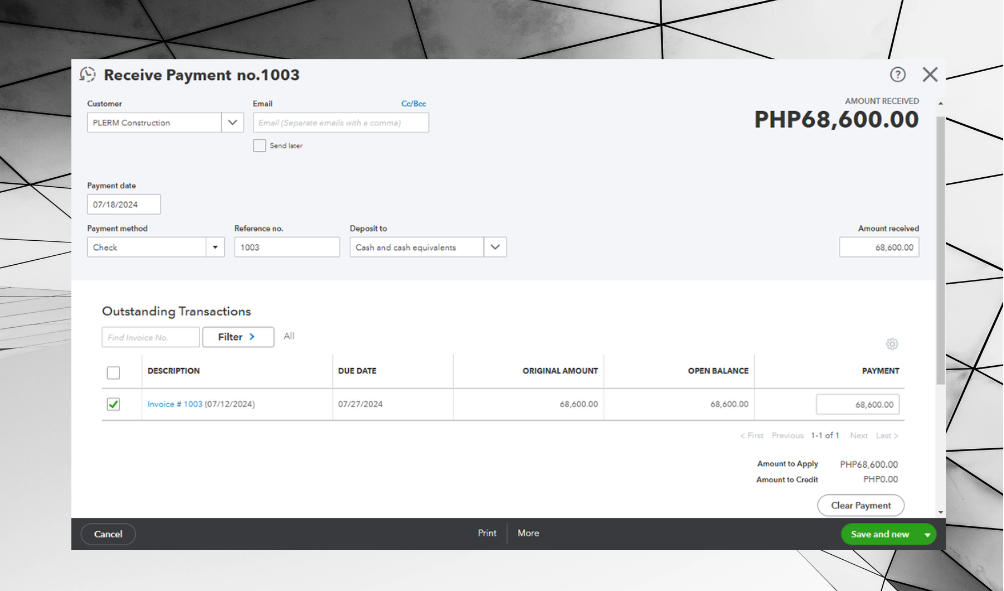Click Print in the bottom bar
1004x591 pixels.
click(x=487, y=533)
